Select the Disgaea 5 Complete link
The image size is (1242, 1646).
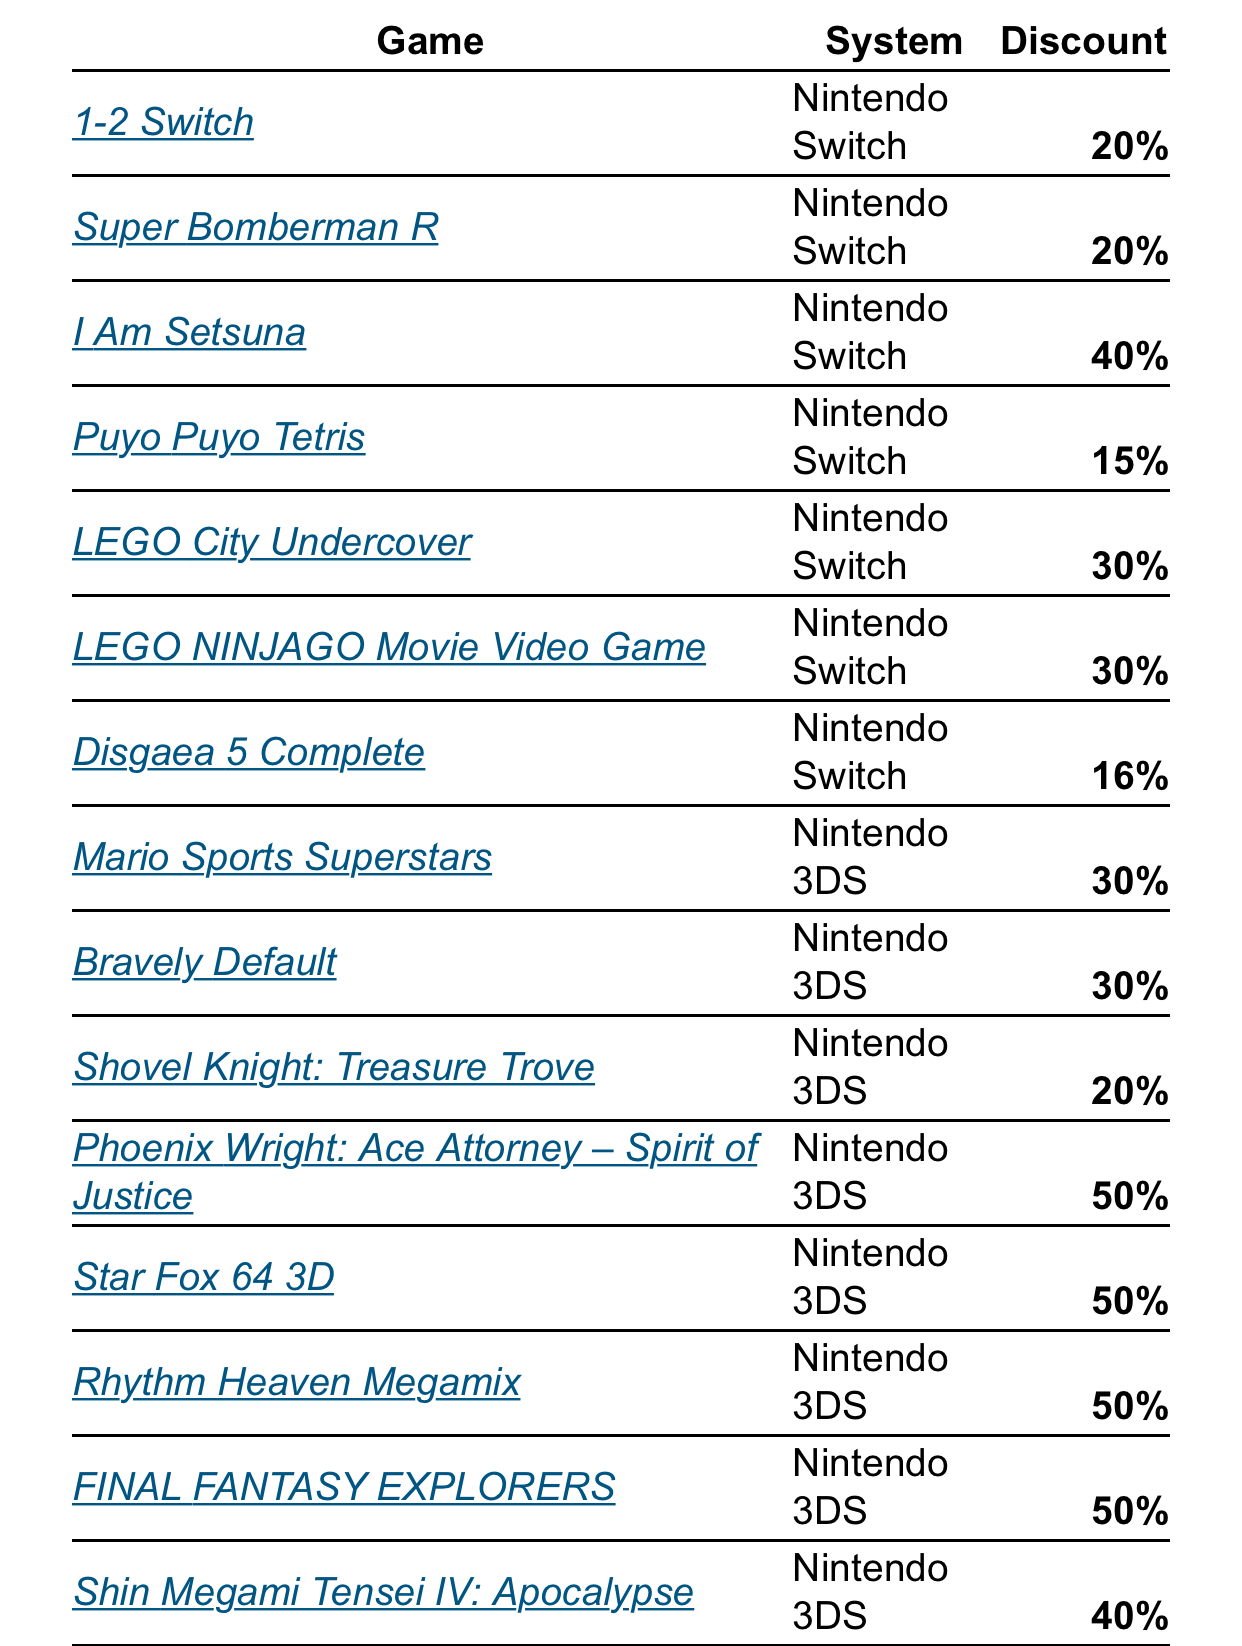click(249, 753)
